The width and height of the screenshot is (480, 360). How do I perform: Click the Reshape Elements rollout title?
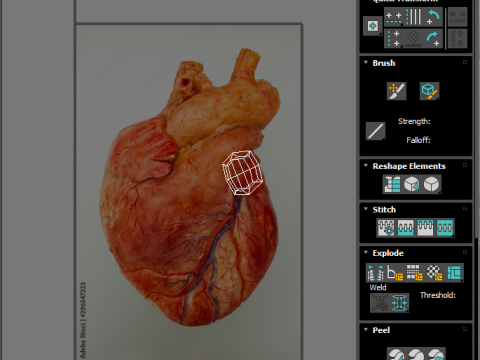[409, 166]
